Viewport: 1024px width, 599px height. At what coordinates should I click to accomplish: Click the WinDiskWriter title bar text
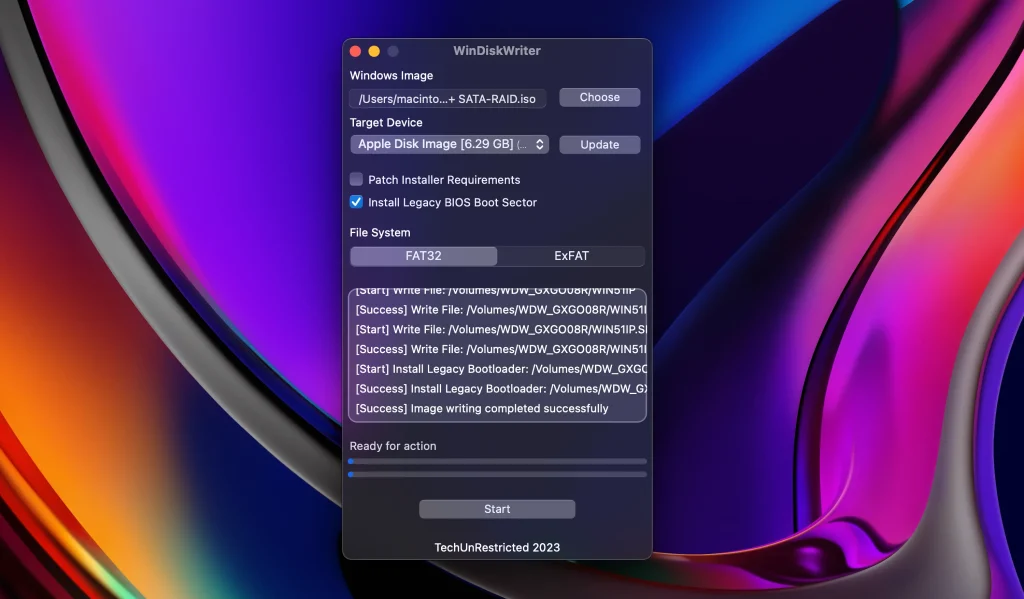pyautogui.click(x=497, y=50)
